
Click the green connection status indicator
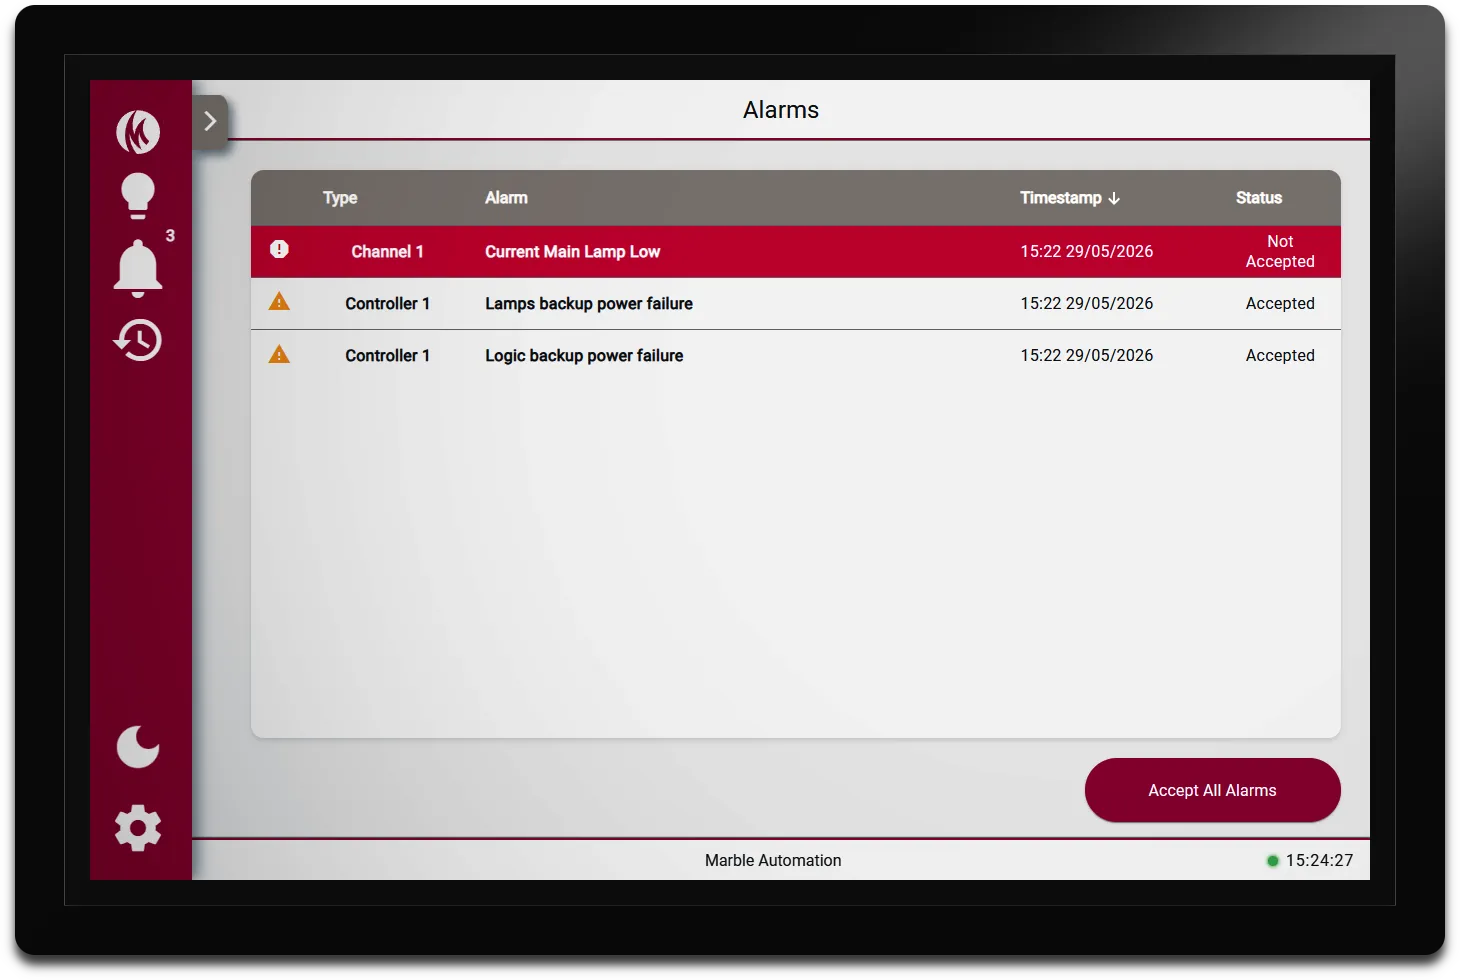[1273, 860]
